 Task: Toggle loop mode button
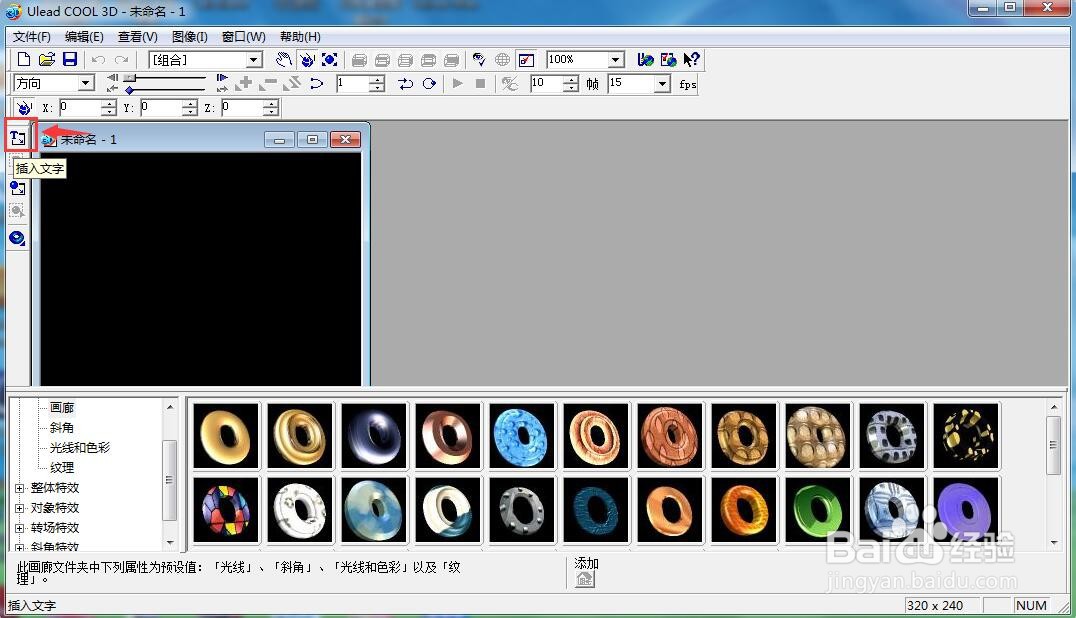[x=430, y=83]
